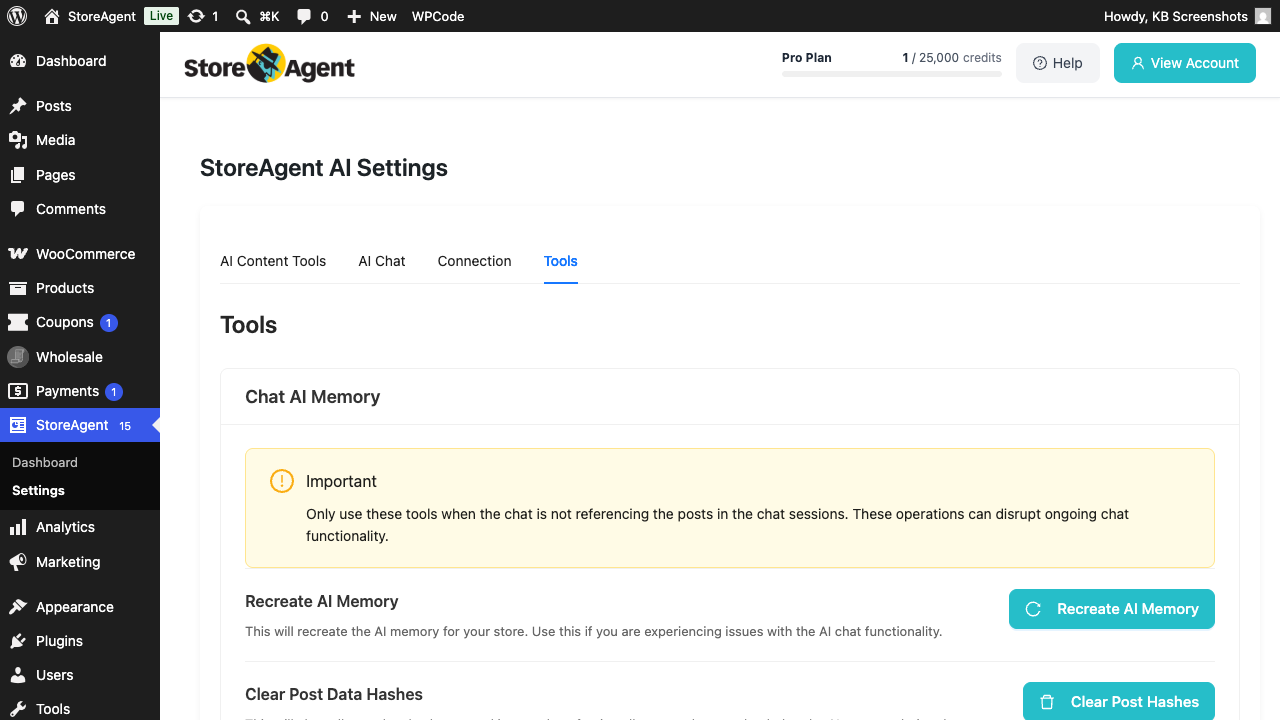The height and width of the screenshot is (720, 1280).
Task: Click the Tools wrench icon in sidebar
Action: (18, 709)
